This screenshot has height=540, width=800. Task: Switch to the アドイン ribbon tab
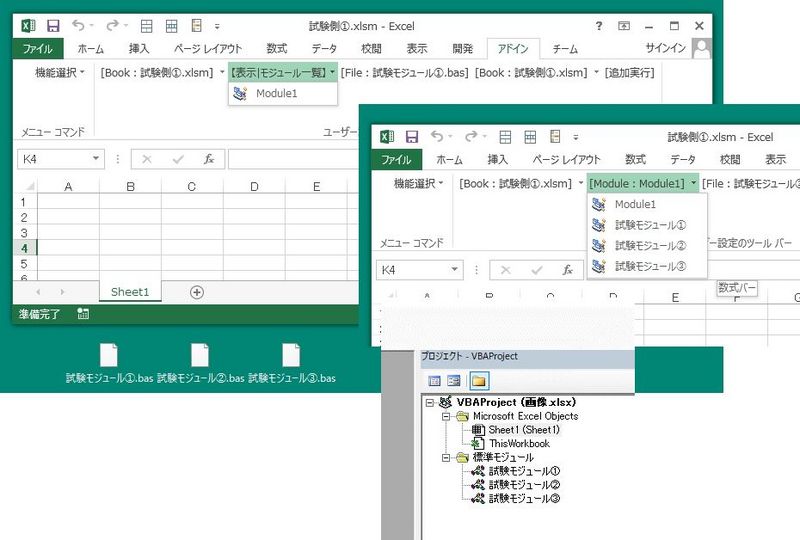[513, 48]
